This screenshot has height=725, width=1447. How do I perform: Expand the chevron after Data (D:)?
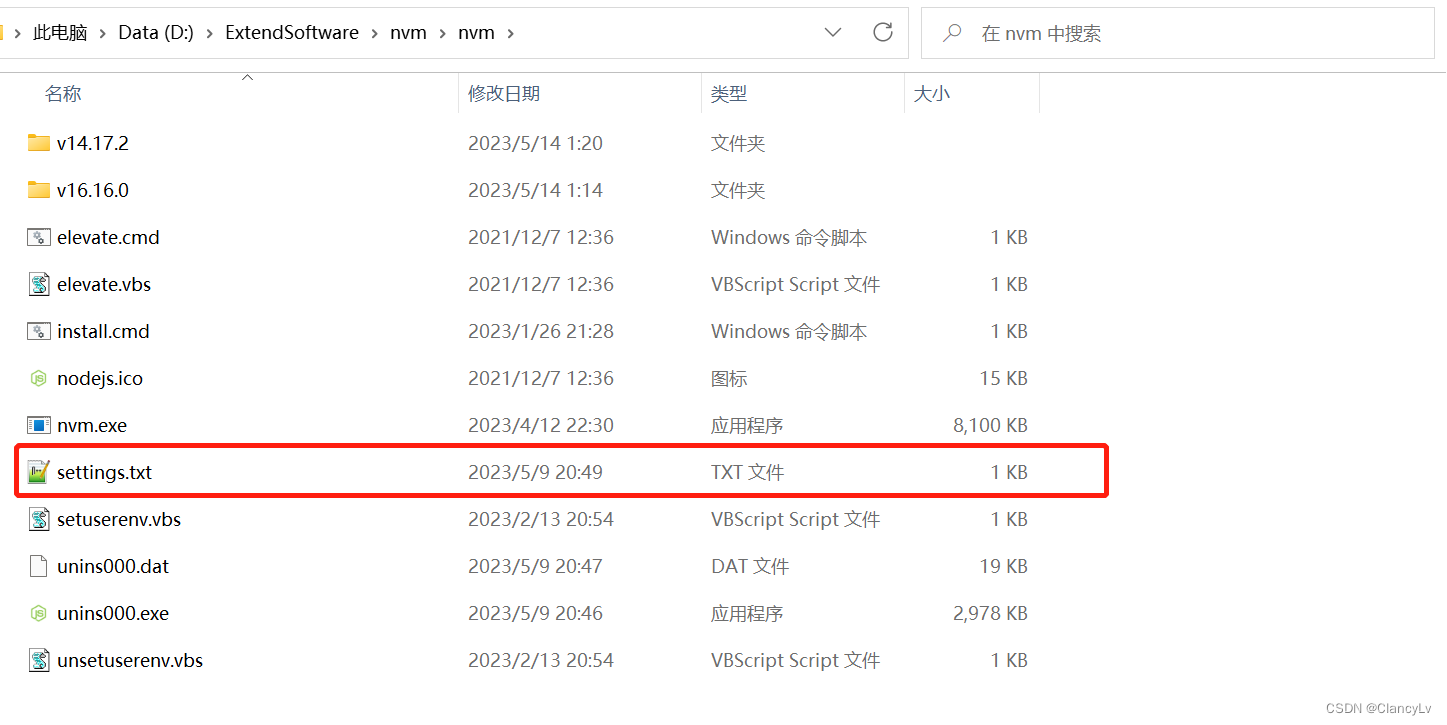pos(210,33)
